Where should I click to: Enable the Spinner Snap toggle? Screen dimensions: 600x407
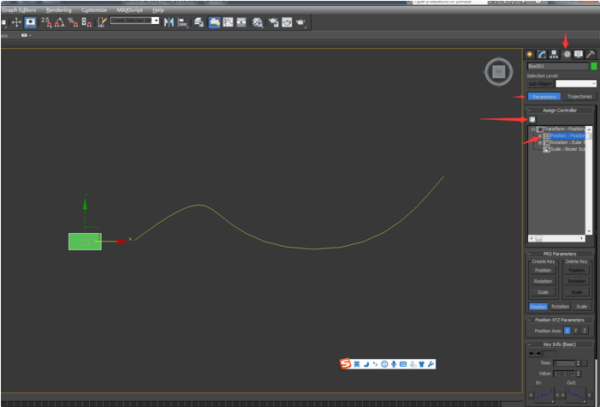tap(86, 23)
